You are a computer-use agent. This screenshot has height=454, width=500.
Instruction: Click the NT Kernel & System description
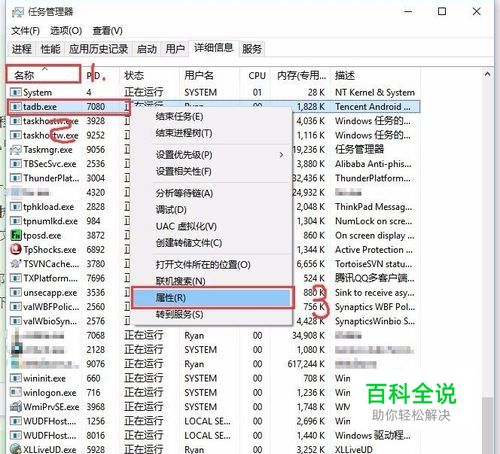click(375, 92)
